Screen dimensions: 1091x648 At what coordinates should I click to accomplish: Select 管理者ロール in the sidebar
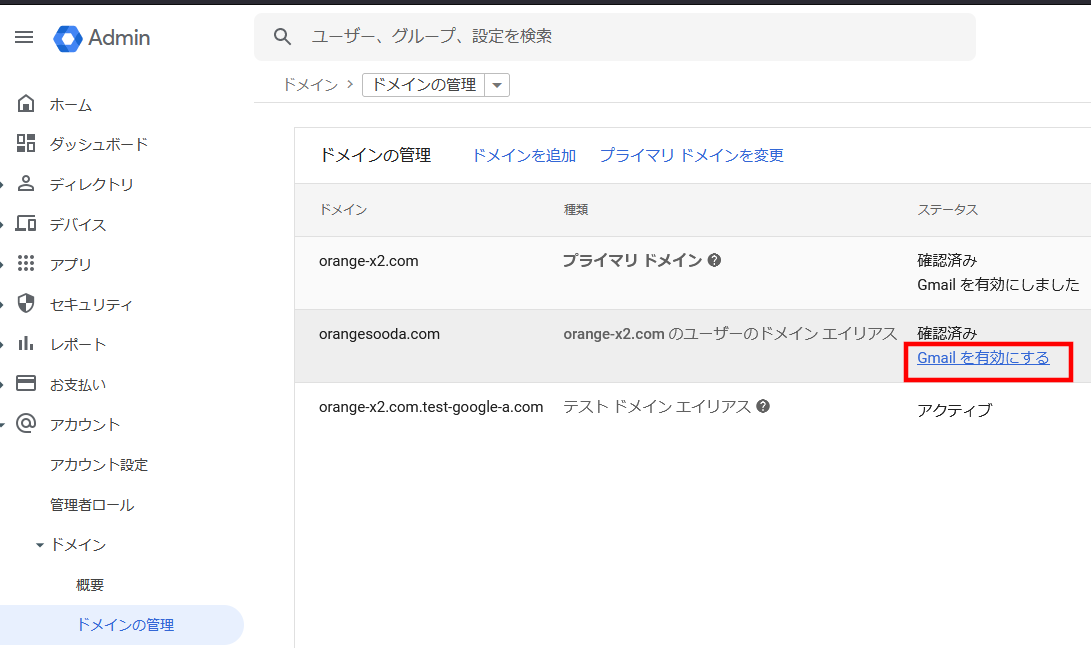[x=92, y=505]
